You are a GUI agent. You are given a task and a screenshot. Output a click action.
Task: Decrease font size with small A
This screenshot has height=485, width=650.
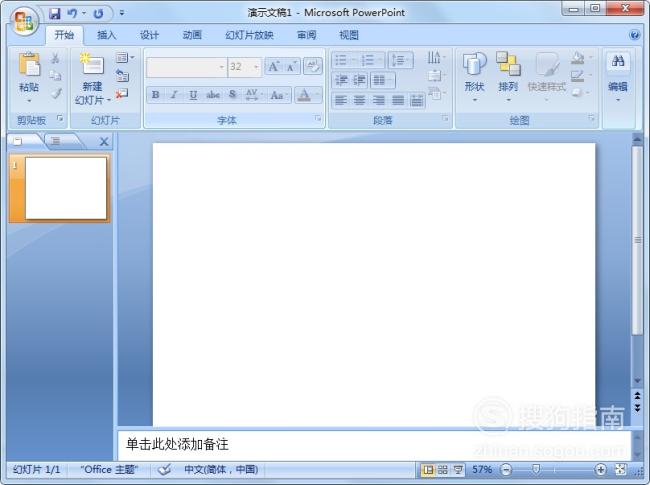[291, 67]
